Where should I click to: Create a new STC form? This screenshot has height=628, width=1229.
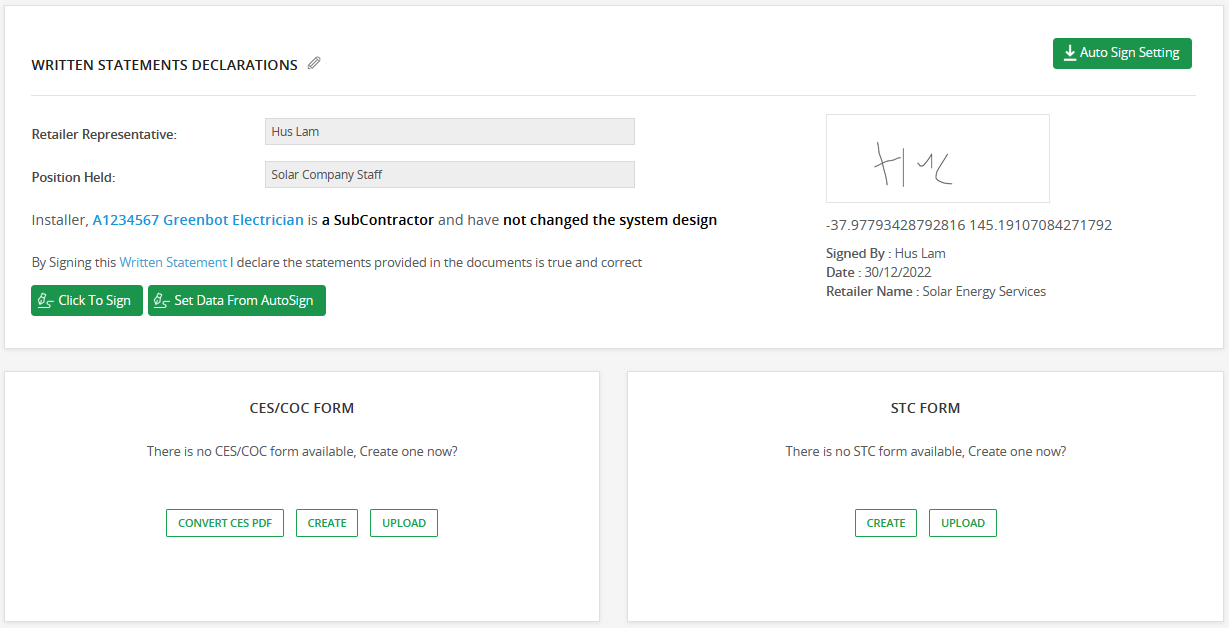click(886, 523)
